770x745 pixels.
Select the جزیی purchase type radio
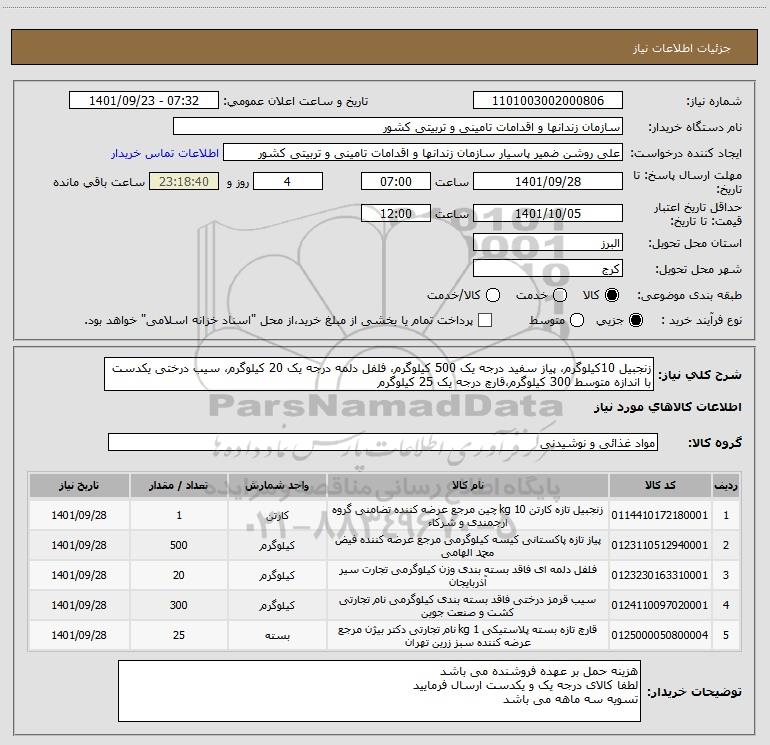[x=635, y=320]
